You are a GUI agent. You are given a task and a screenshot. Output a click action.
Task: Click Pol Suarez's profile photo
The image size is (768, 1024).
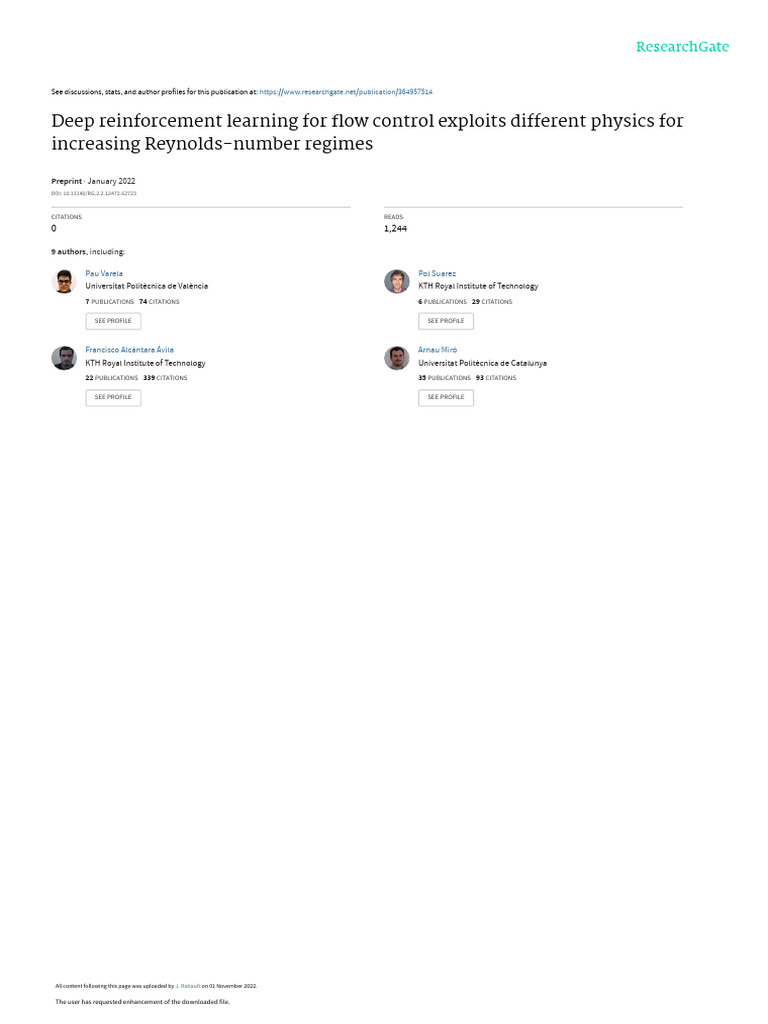pyautogui.click(x=397, y=282)
